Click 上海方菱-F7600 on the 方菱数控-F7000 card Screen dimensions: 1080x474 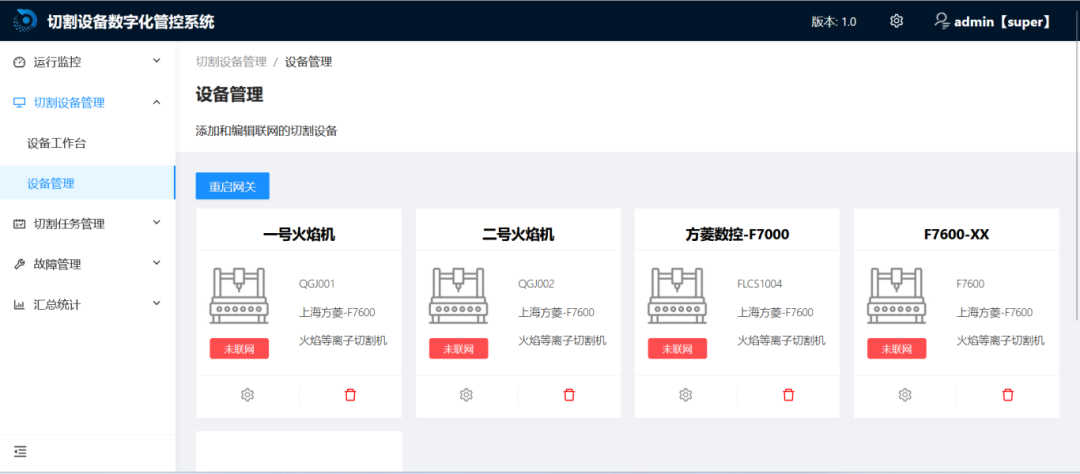point(776,312)
